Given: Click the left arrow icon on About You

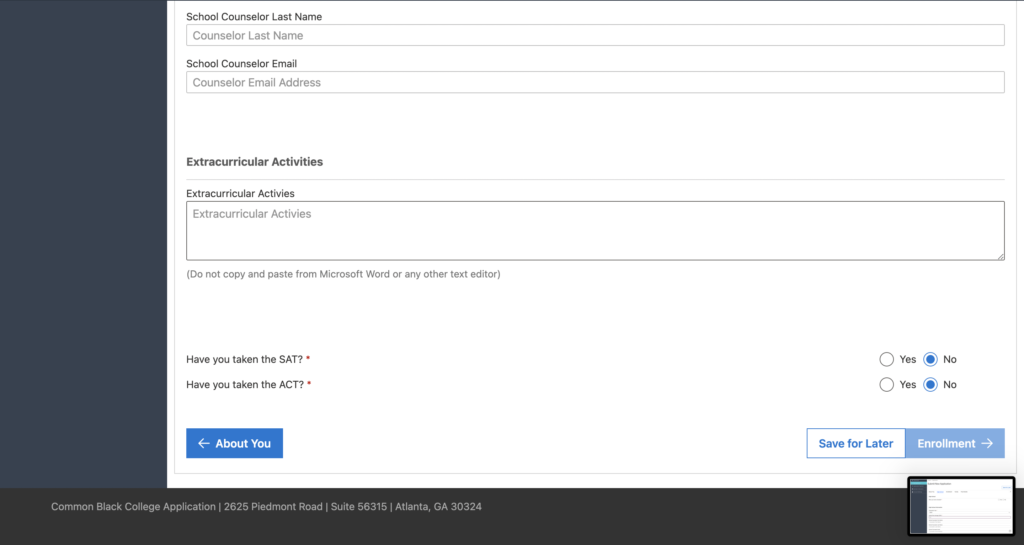Looking at the screenshot, I should point(203,444).
